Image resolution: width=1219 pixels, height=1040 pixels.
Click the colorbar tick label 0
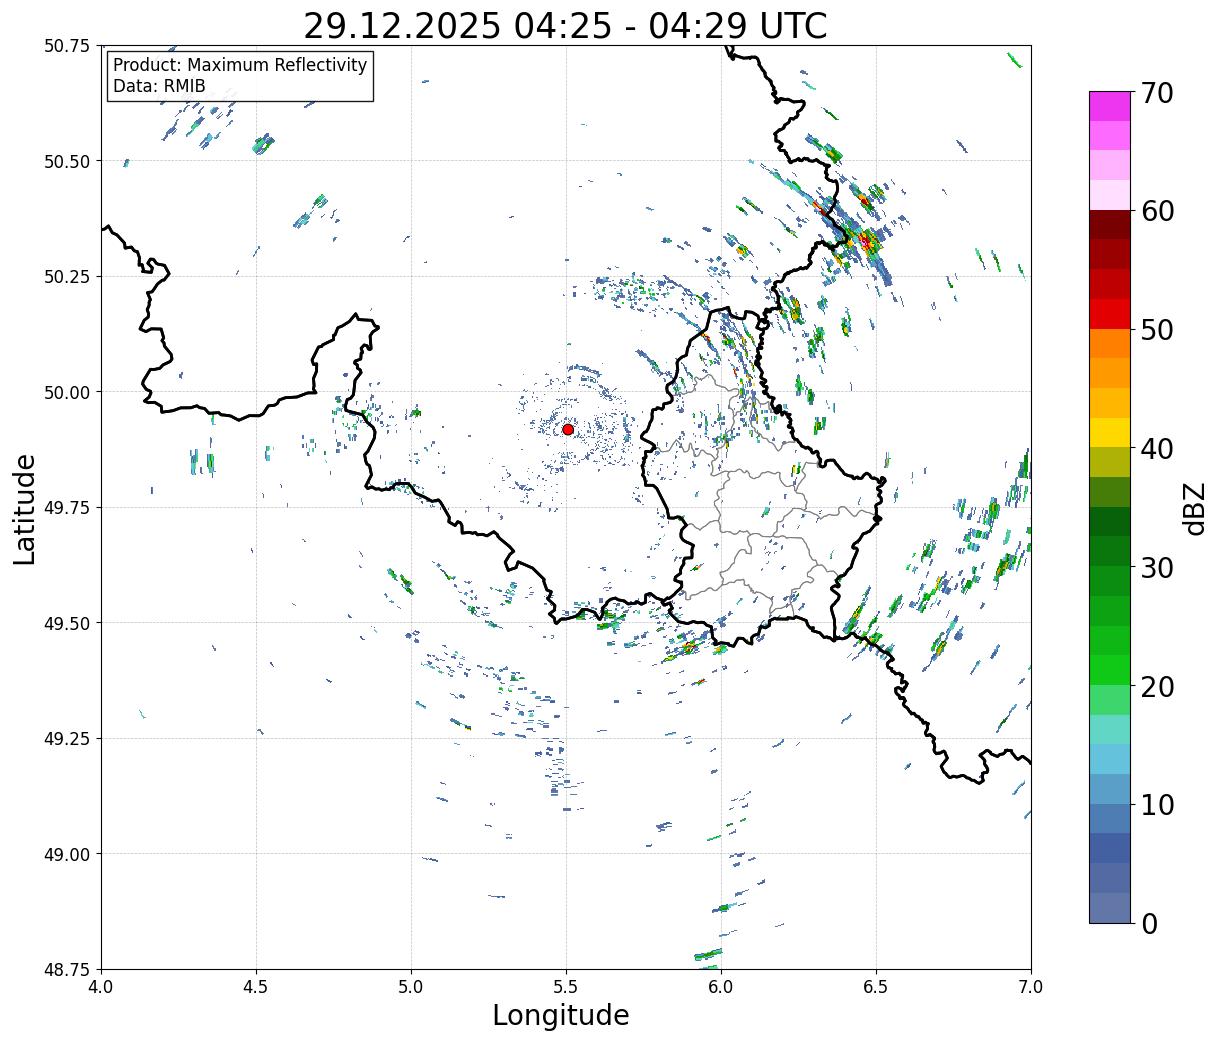[1148, 923]
